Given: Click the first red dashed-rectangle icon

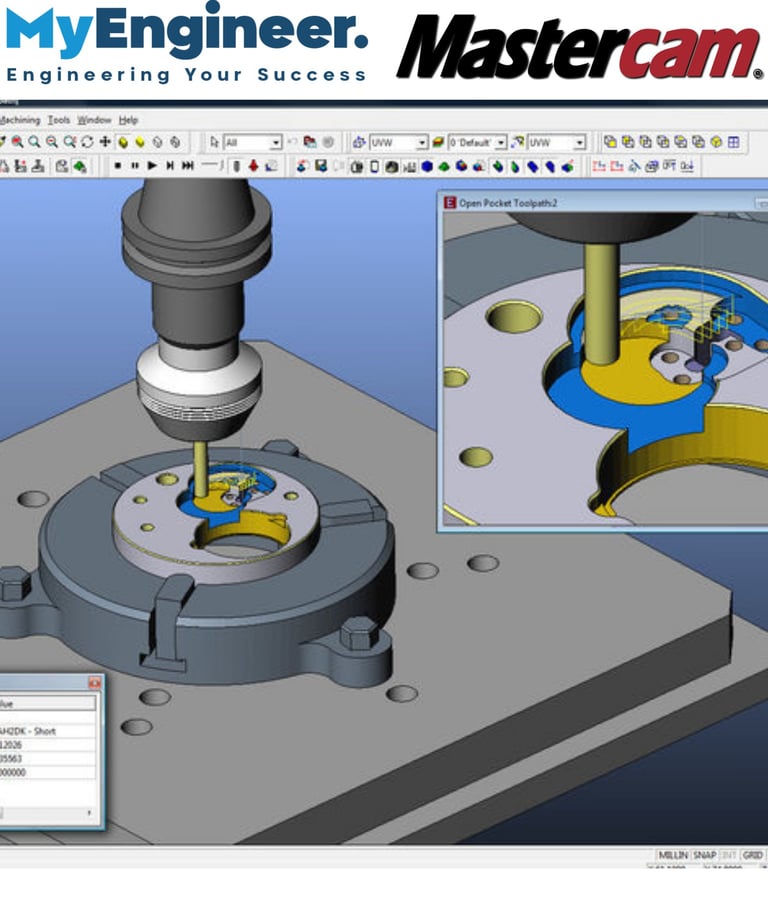Looking at the screenshot, I should (598, 167).
